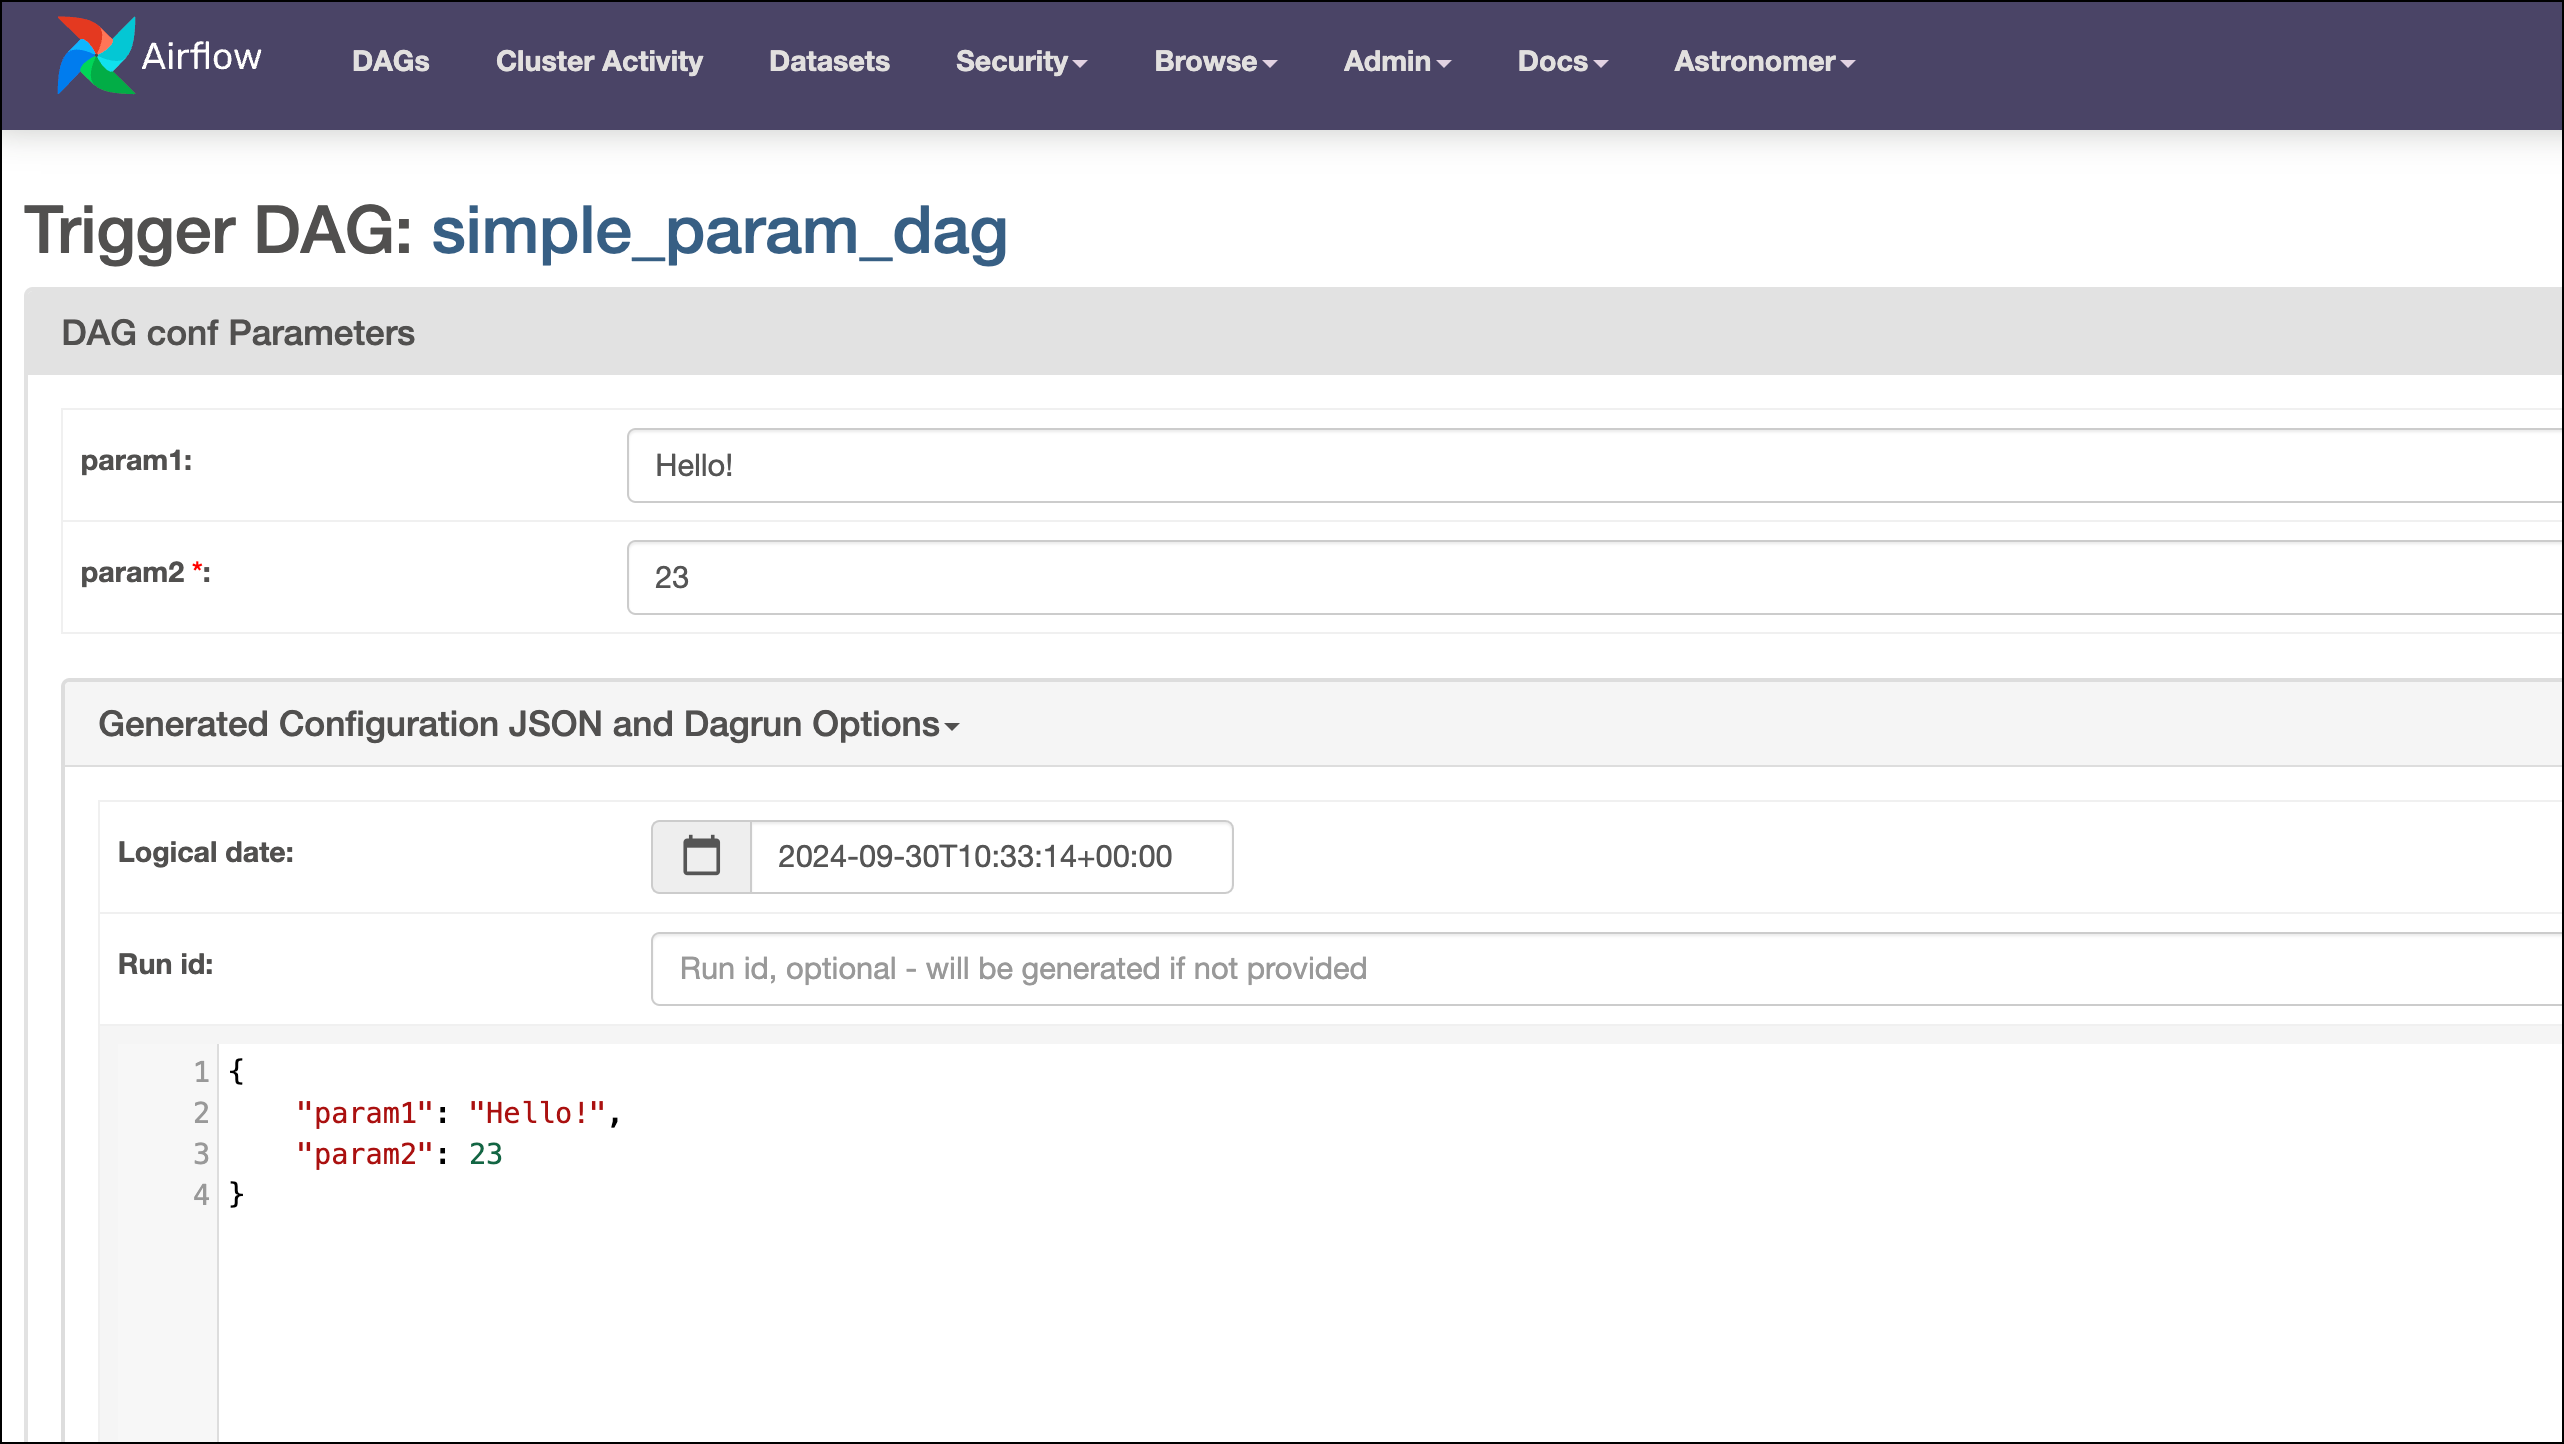The width and height of the screenshot is (2564, 1444).
Task: Navigate to the Datasets page
Action: (x=828, y=62)
